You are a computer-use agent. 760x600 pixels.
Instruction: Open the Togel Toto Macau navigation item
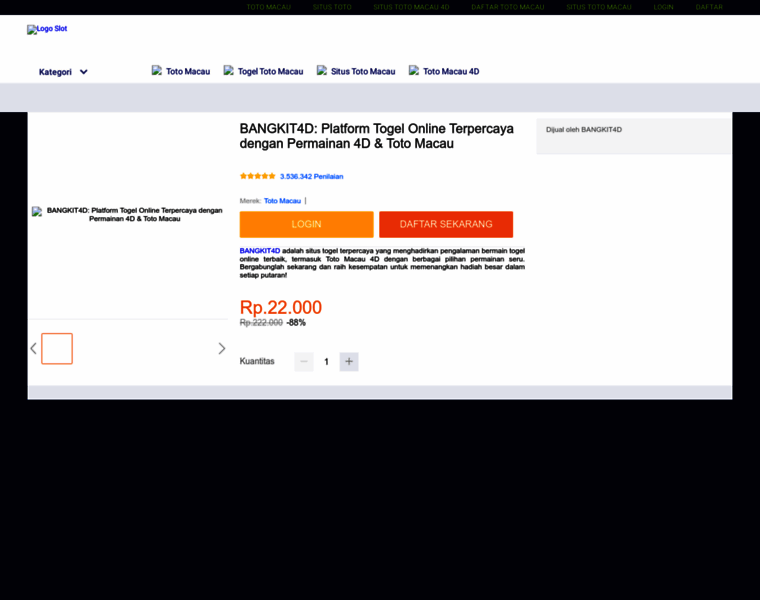(264, 71)
